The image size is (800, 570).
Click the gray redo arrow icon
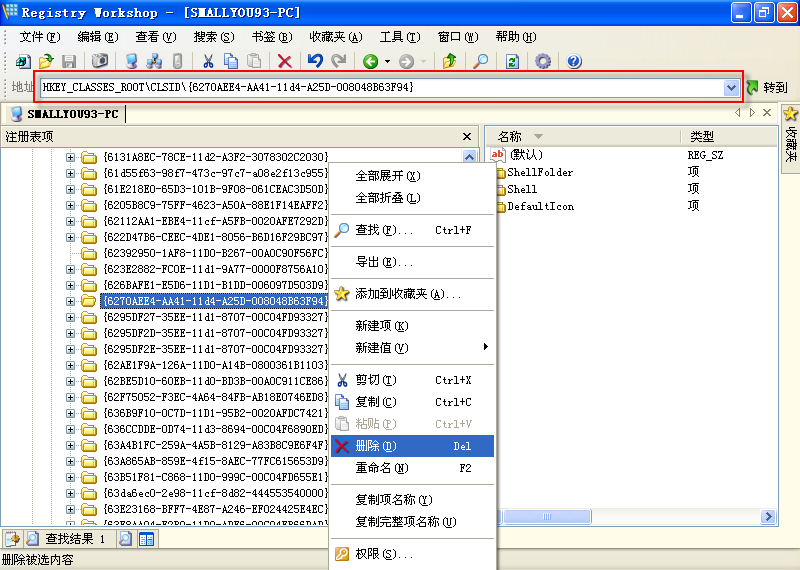click(x=338, y=61)
